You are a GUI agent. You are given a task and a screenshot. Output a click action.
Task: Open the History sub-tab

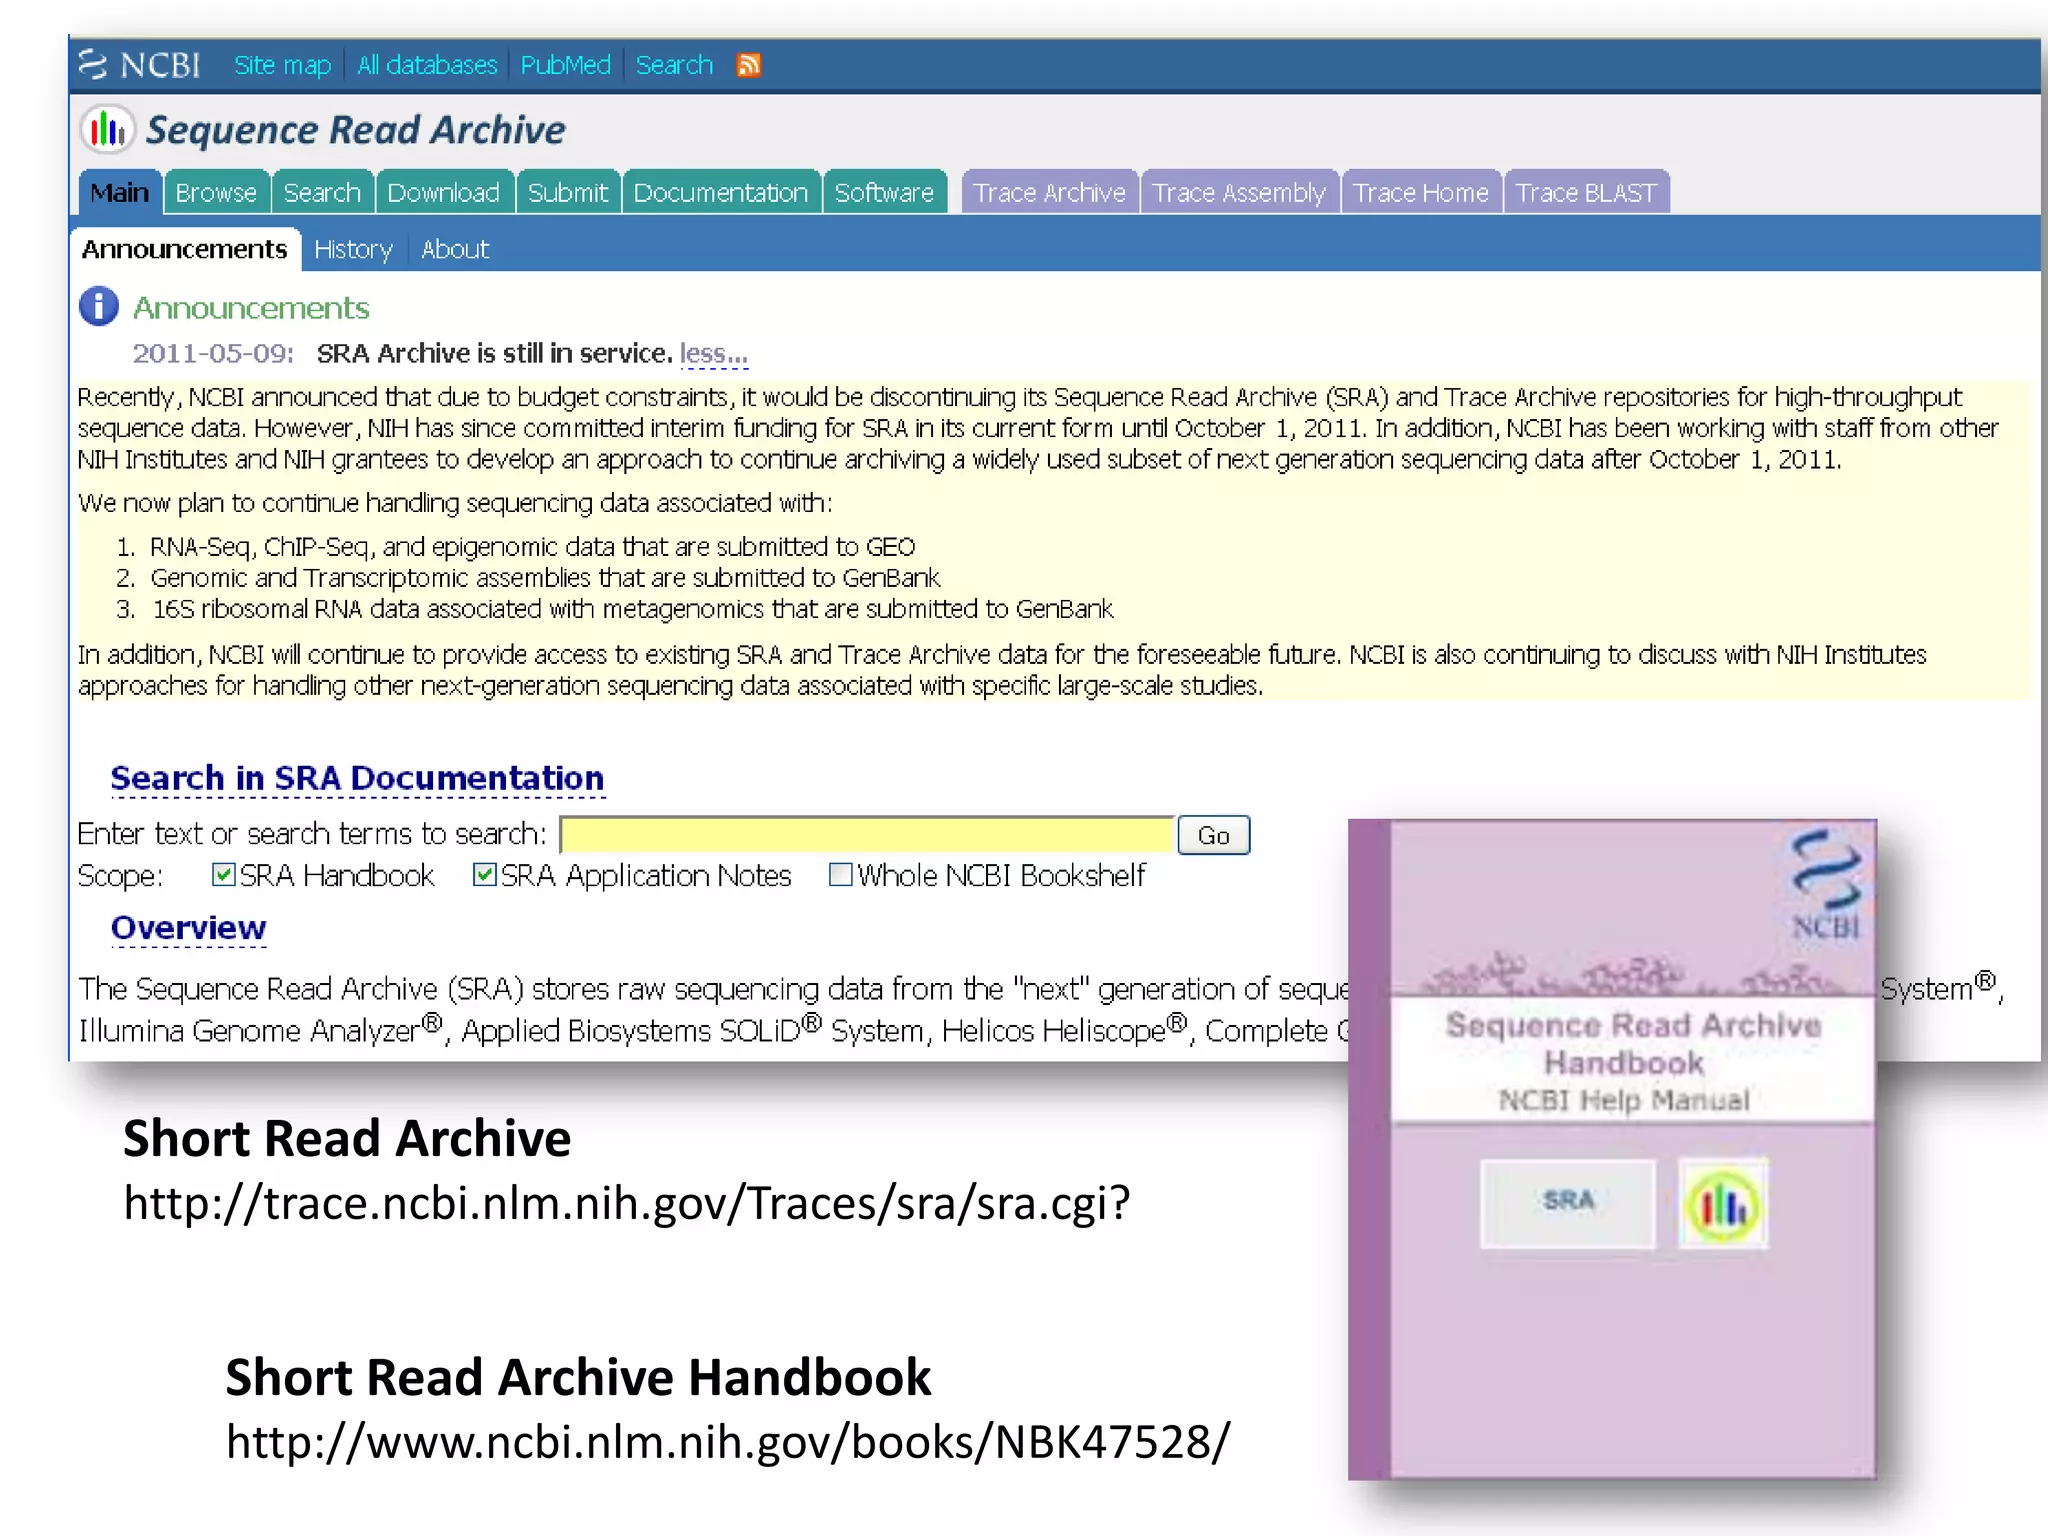point(353,250)
